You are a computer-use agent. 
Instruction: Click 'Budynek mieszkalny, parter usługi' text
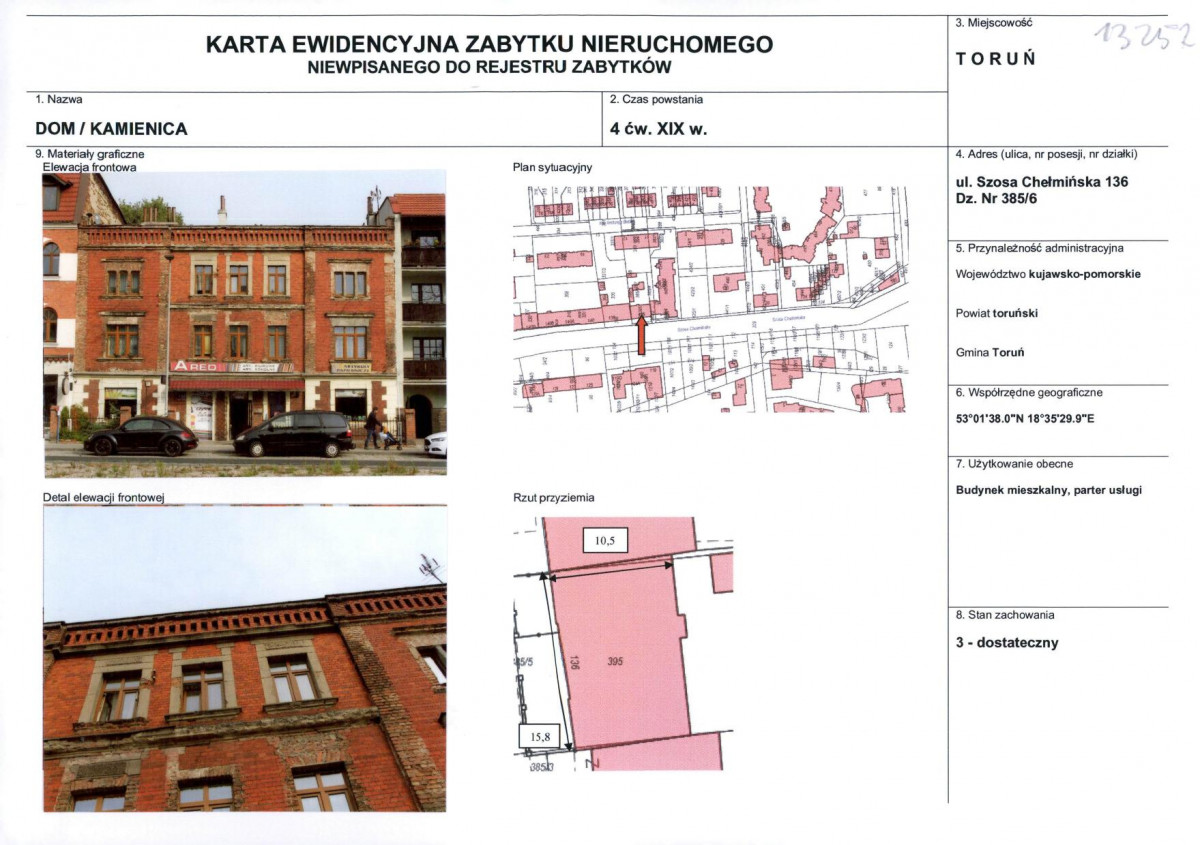click(x=1049, y=490)
